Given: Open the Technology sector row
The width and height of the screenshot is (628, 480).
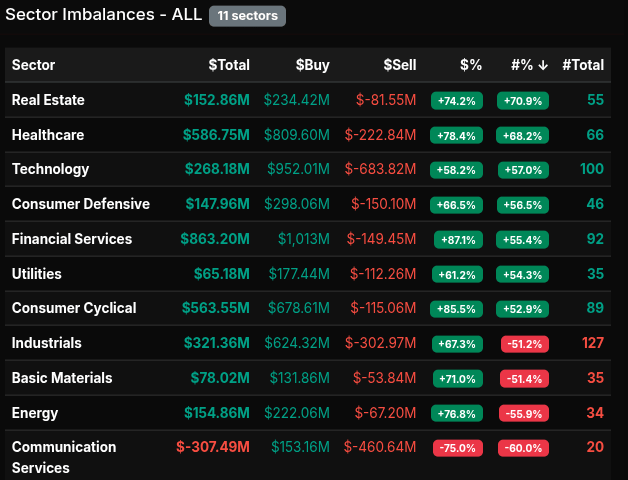Looking at the screenshot, I should (50, 169).
